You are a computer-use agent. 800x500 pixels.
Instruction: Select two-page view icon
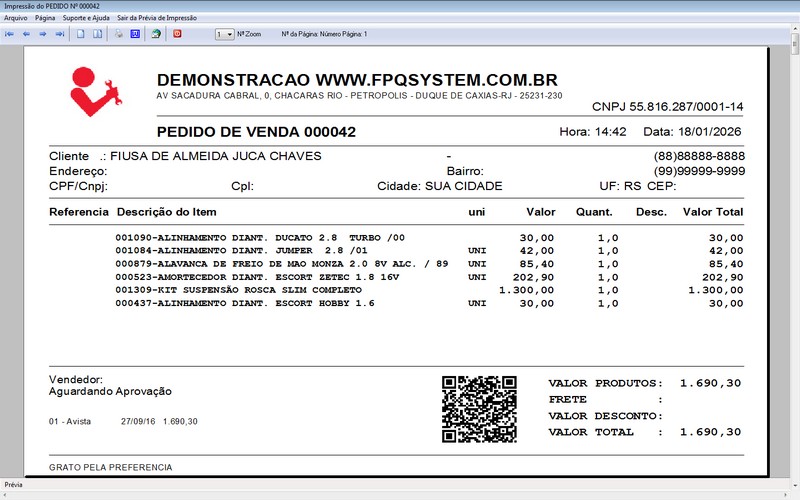pos(97,34)
